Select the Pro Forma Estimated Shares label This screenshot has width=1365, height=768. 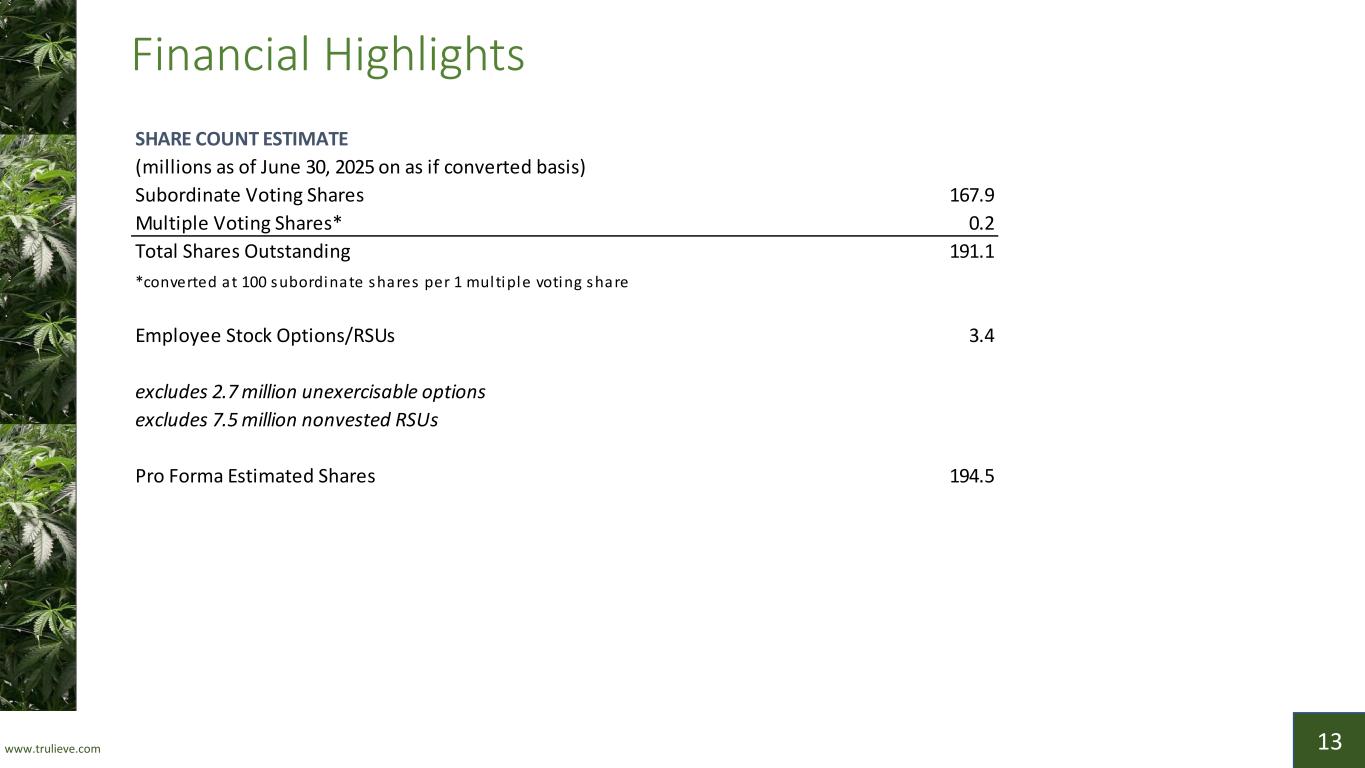coord(255,476)
